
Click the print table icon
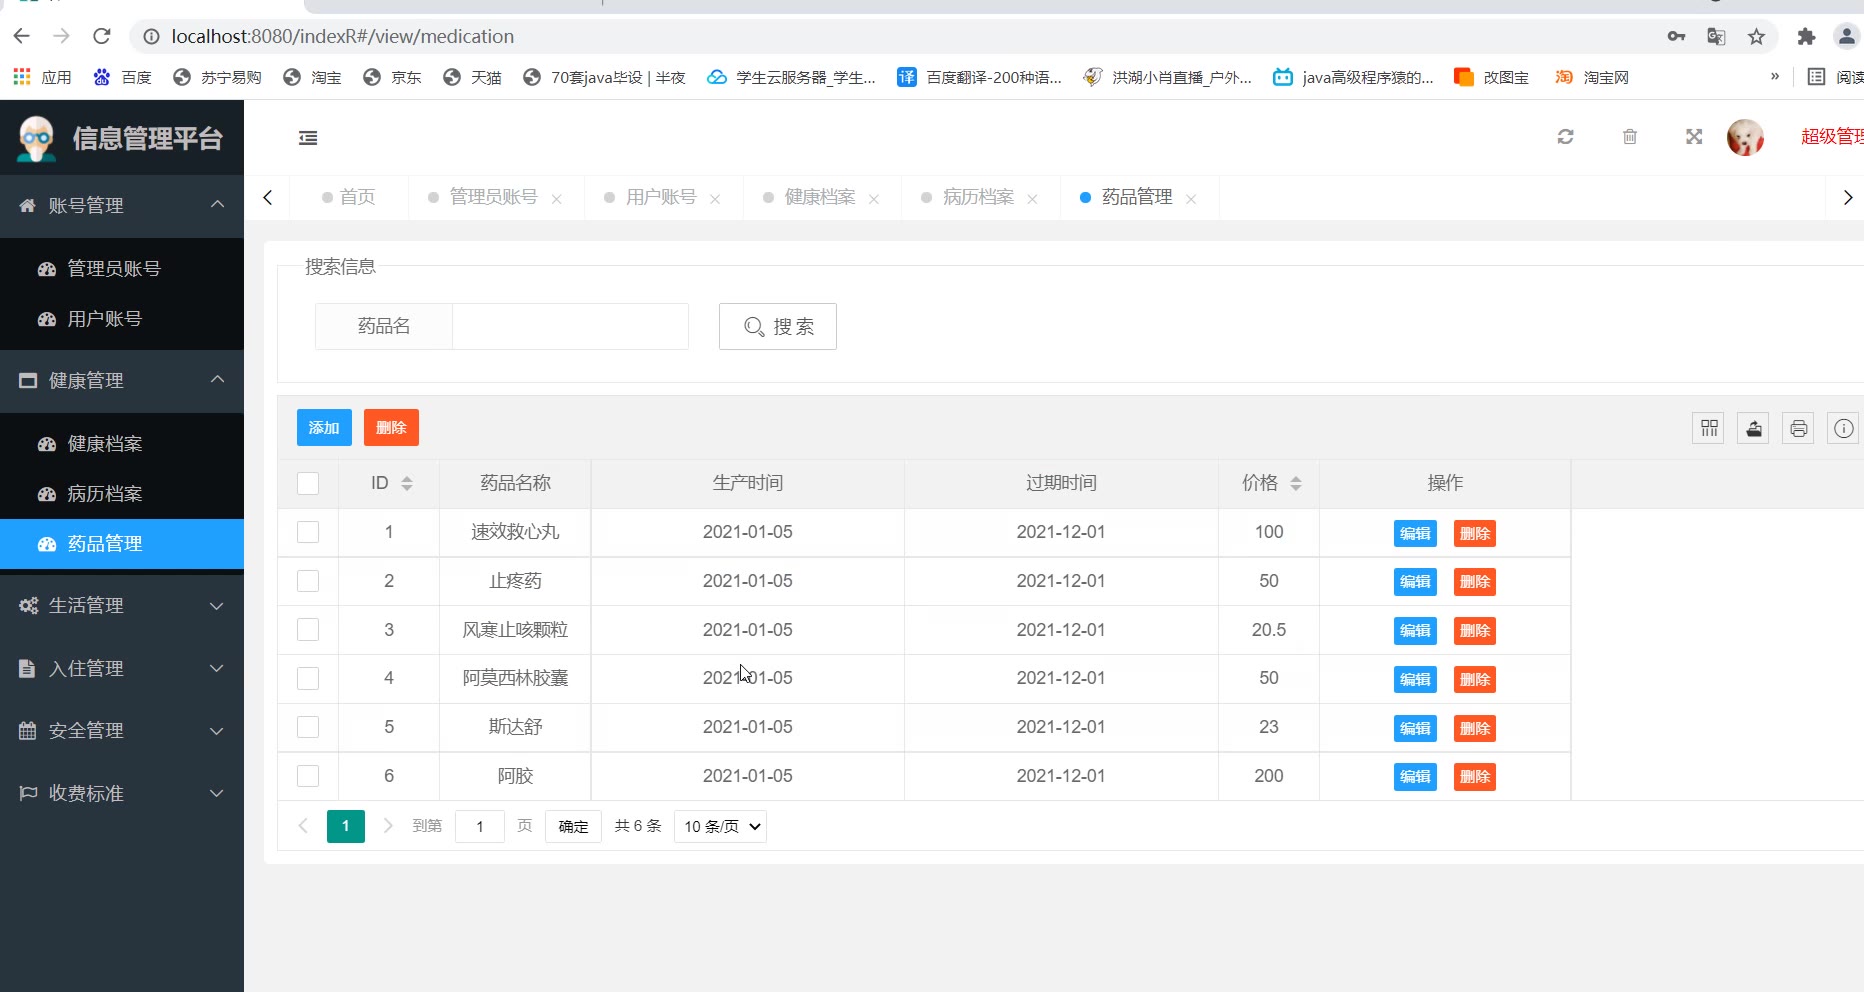tap(1798, 428)
